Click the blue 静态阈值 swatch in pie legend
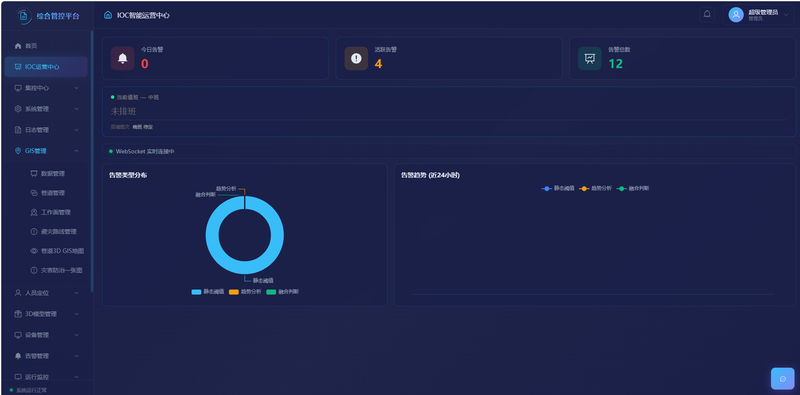Image resolution: width=800 pixels, height=395 pixels. pyautogui.click(x=196, y=292)
